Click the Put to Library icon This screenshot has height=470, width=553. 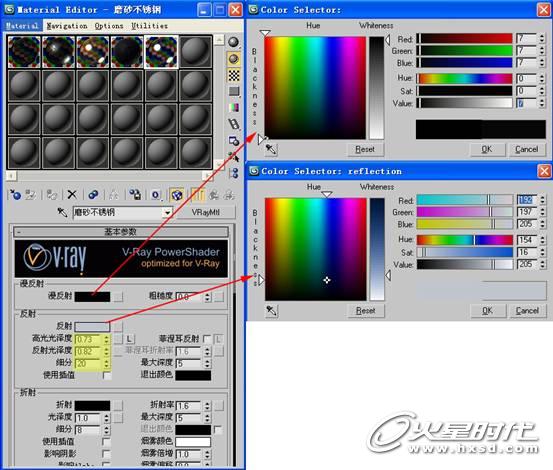135,195
